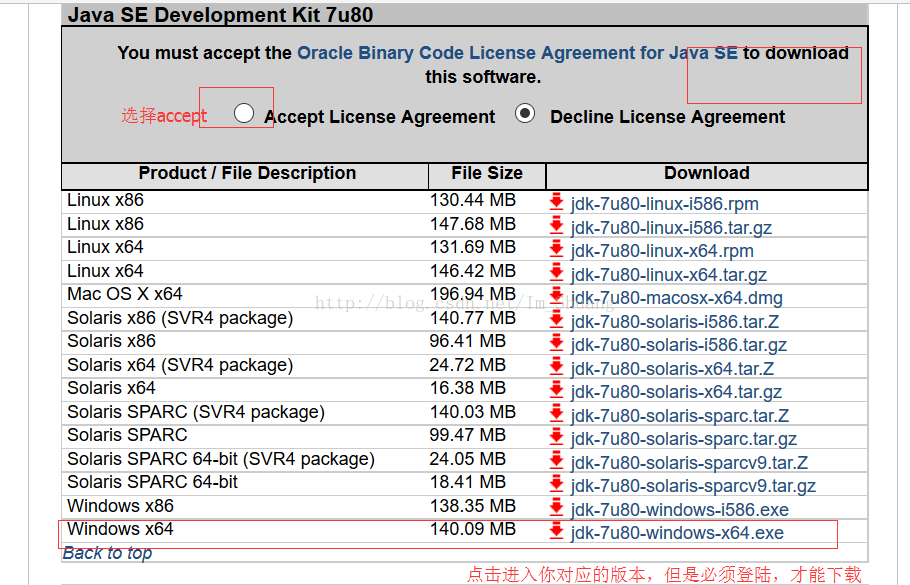Screen dimensions: 910x585
Task: Open jdk-7u80-solaris-x64.tar.gz link
Action: (676, 392)
